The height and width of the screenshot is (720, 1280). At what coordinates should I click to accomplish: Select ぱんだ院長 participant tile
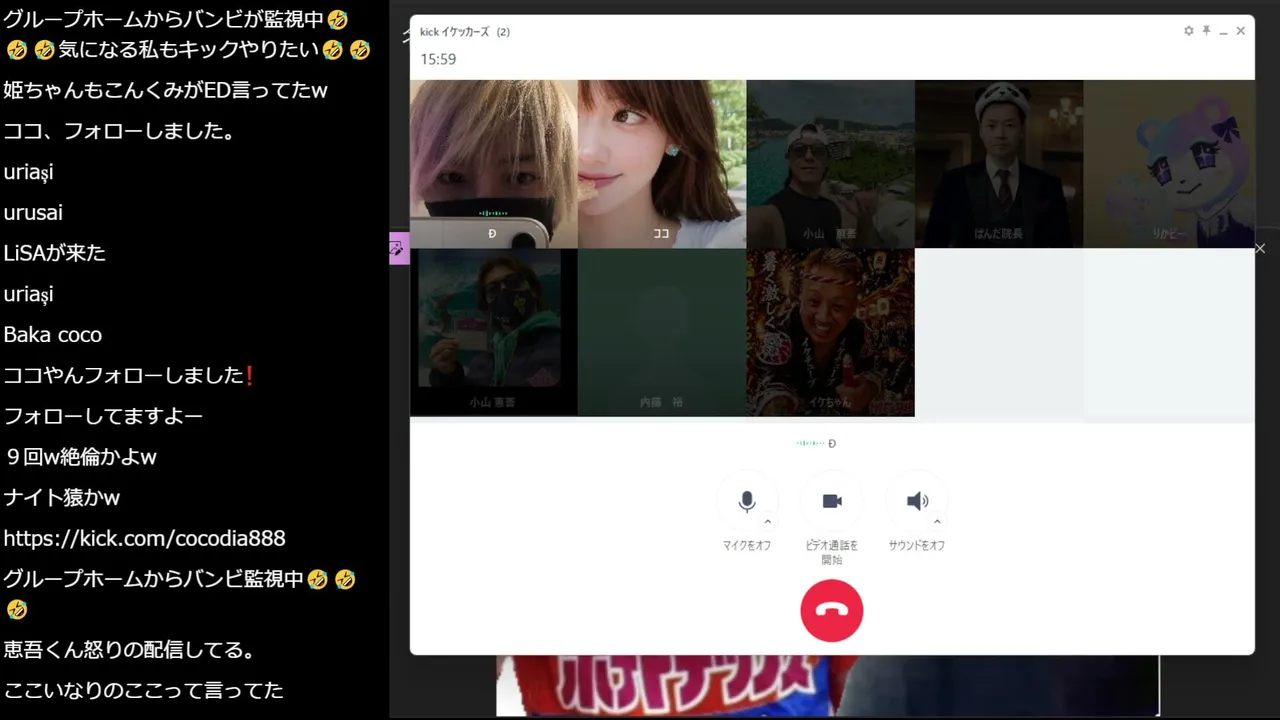999,164
